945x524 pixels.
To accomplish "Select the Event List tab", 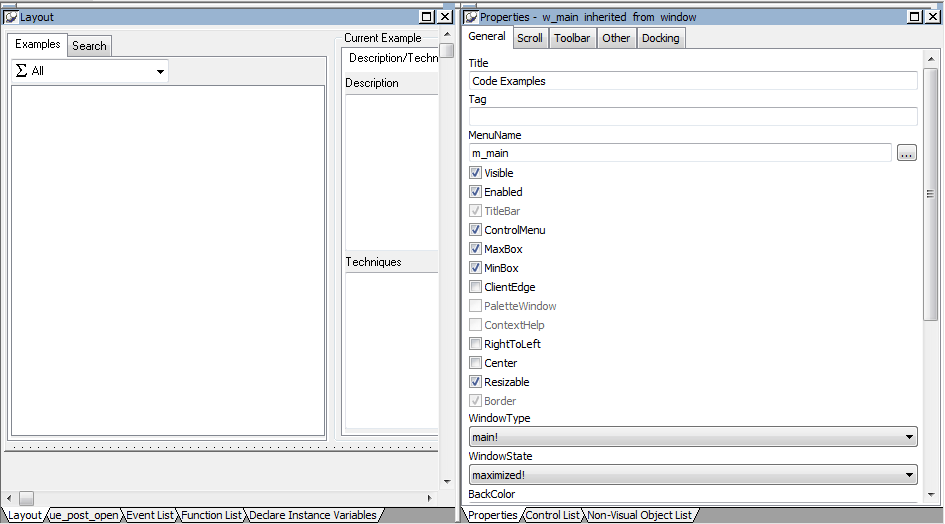I will 150,515.
